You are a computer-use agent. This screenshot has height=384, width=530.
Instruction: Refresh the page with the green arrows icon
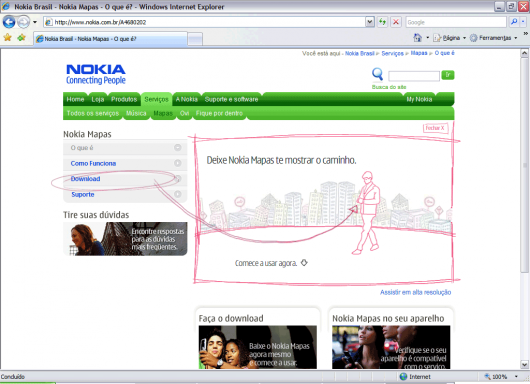(382, 22)
